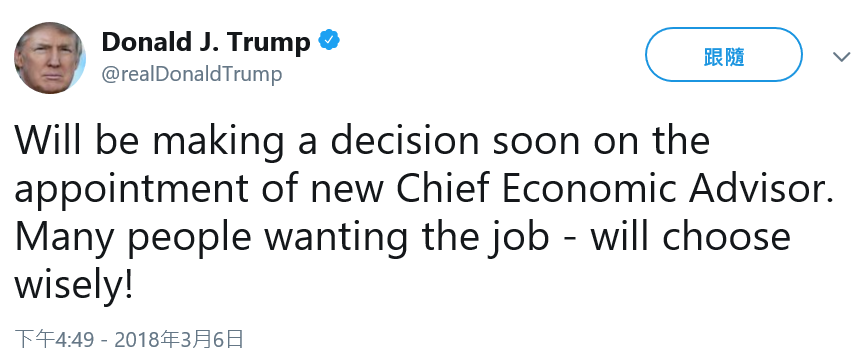Open Donald J. Trump's profile avatar photo
859x362 pixels.
[49, 58]
